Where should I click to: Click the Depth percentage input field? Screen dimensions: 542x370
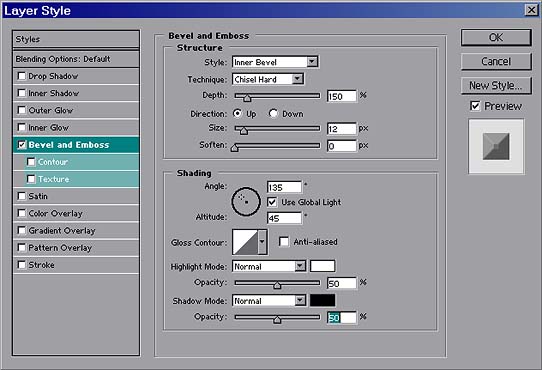[x=342, y=96]
